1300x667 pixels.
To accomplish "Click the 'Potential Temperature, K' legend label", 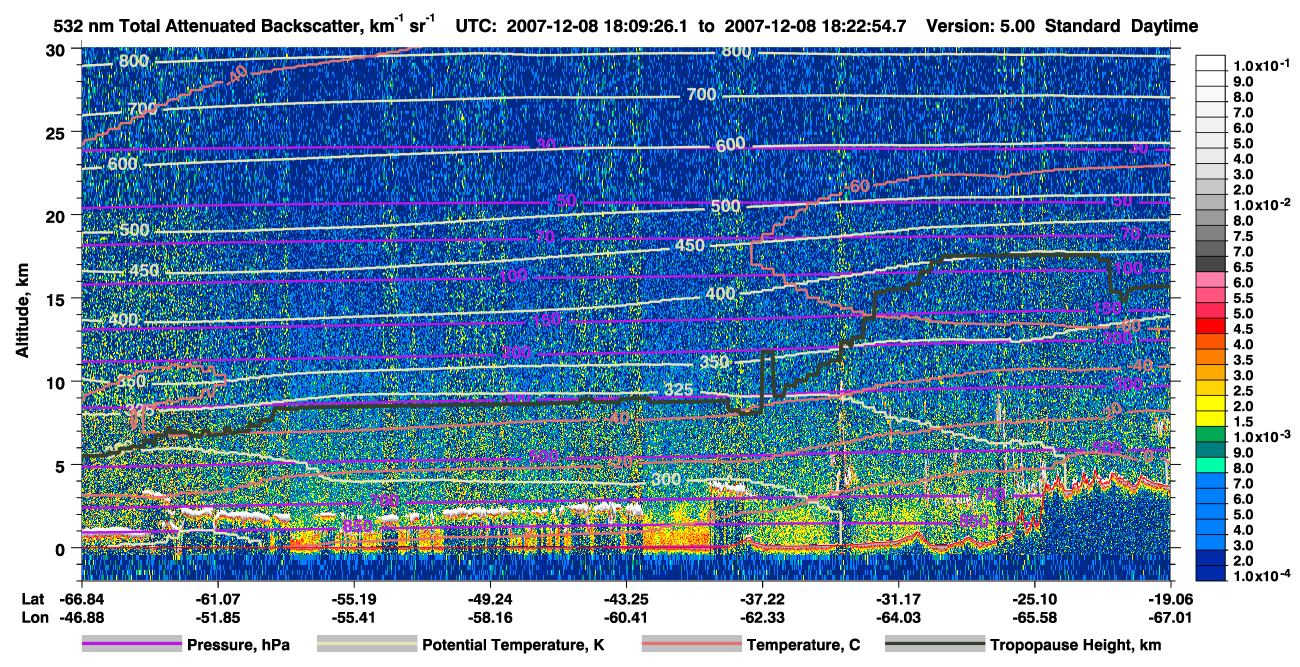I will point(514,645).
